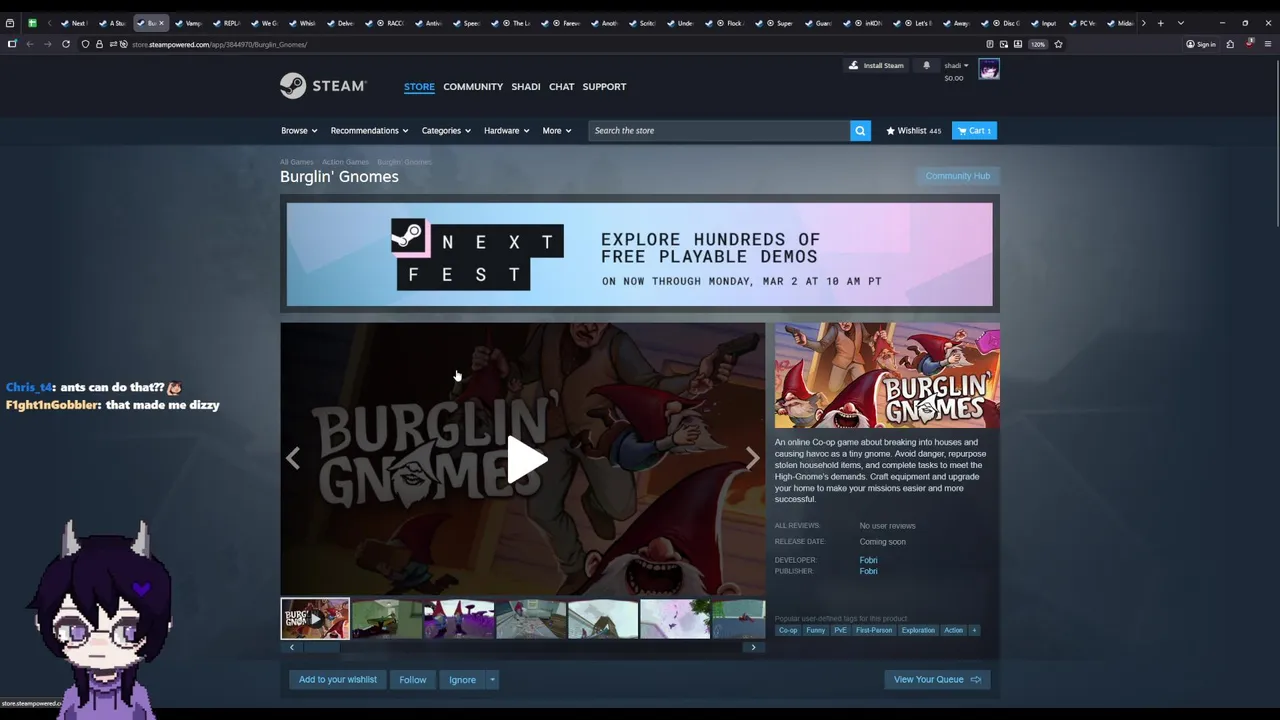Open developer Fobri link
Image resolution: width=1280 pixels, height=720 pixels.
click(x=868, y=560)
